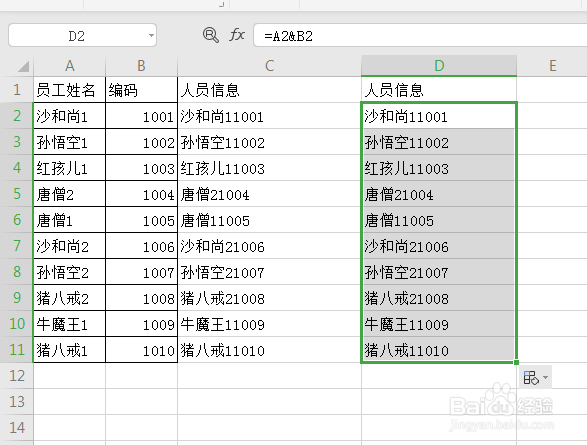Click the Name Box showing D2
This screenshot has height=445, width=587.
point(82,36)
